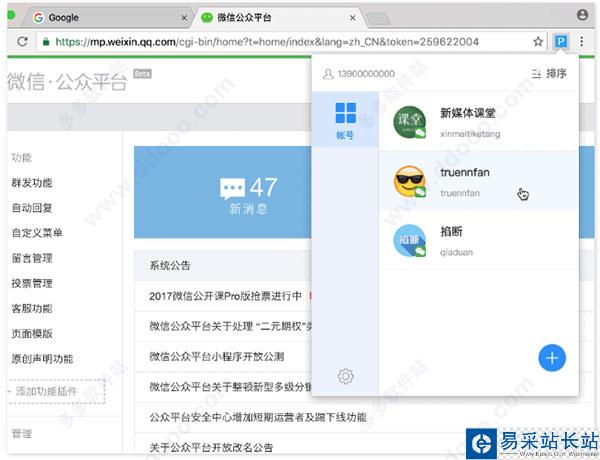Click the green secure padlock icon

[x=46, y=42]
